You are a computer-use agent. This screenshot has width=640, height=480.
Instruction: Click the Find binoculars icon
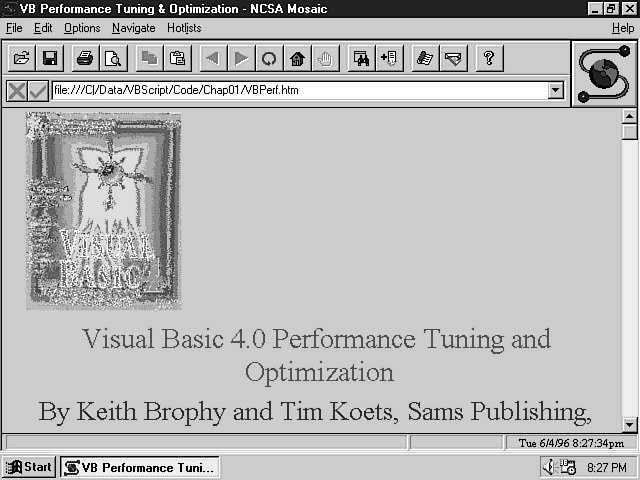[360, 59]
